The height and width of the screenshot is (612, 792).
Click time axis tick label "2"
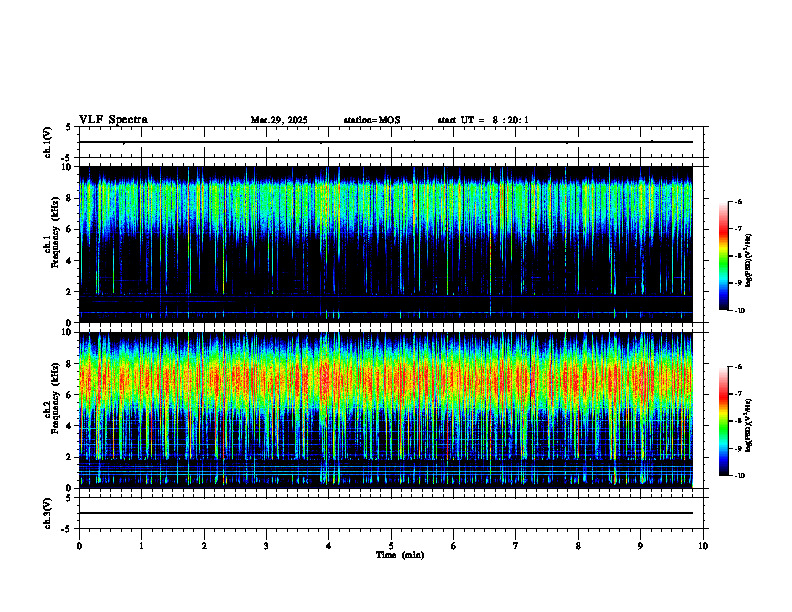pyautogui.click(x=204, y=546)
